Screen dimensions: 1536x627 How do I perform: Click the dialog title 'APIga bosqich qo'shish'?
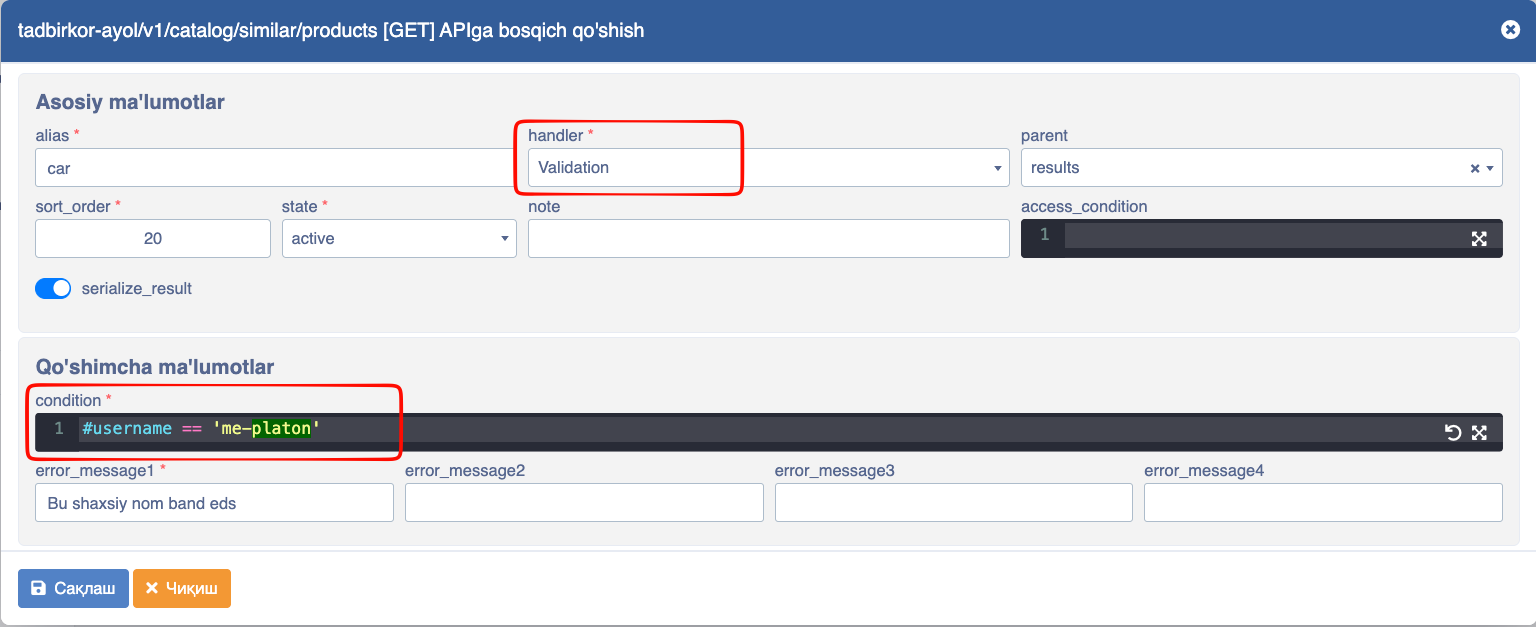(x=542, y=31)
